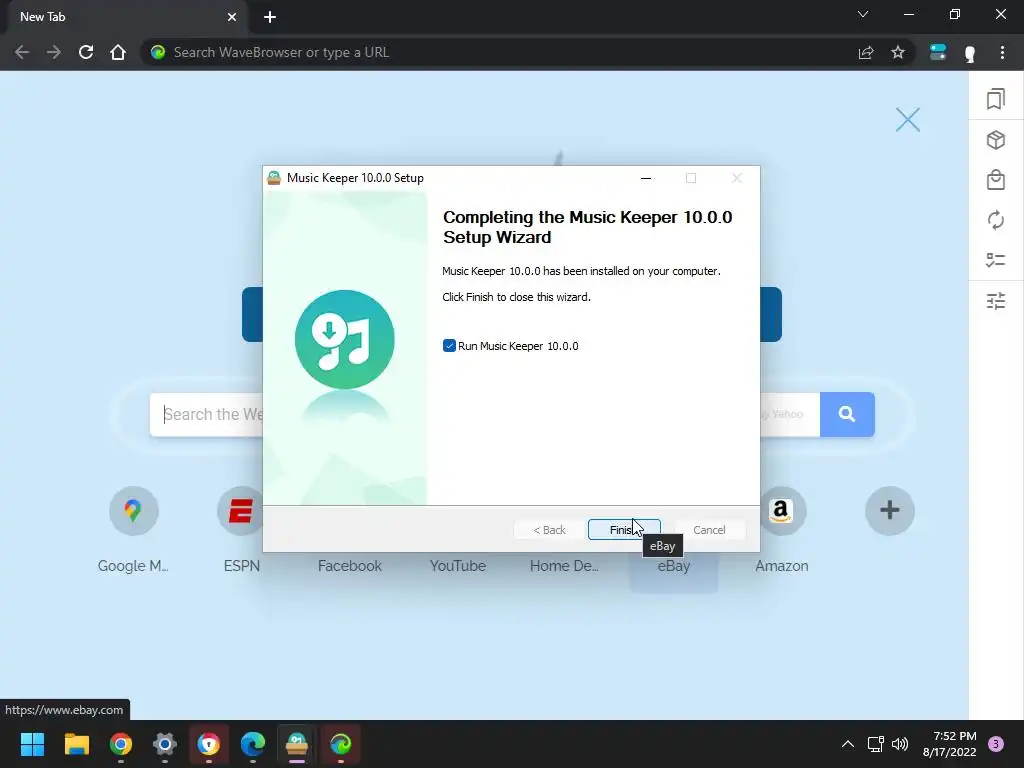
Task: Share this page using the share icon
Action: [866, 52]
